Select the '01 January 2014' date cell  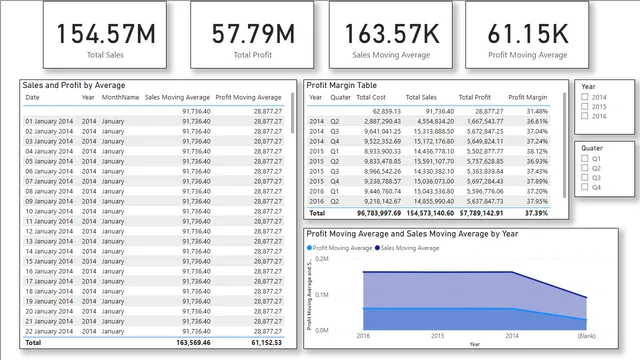49,121
